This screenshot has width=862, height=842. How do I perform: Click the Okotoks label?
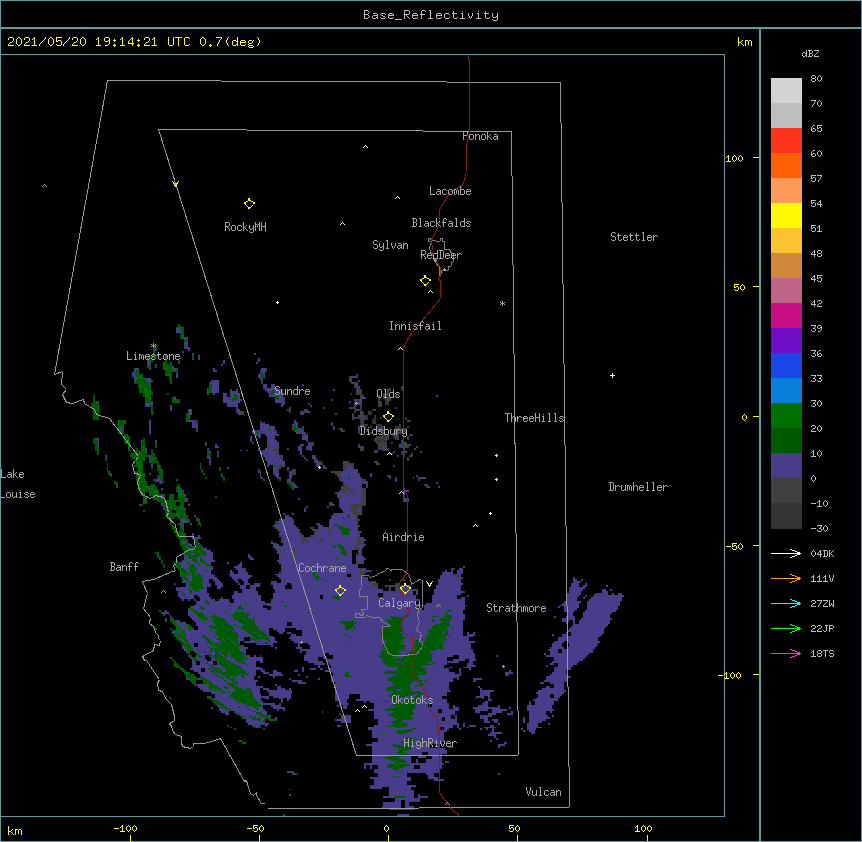412,700
